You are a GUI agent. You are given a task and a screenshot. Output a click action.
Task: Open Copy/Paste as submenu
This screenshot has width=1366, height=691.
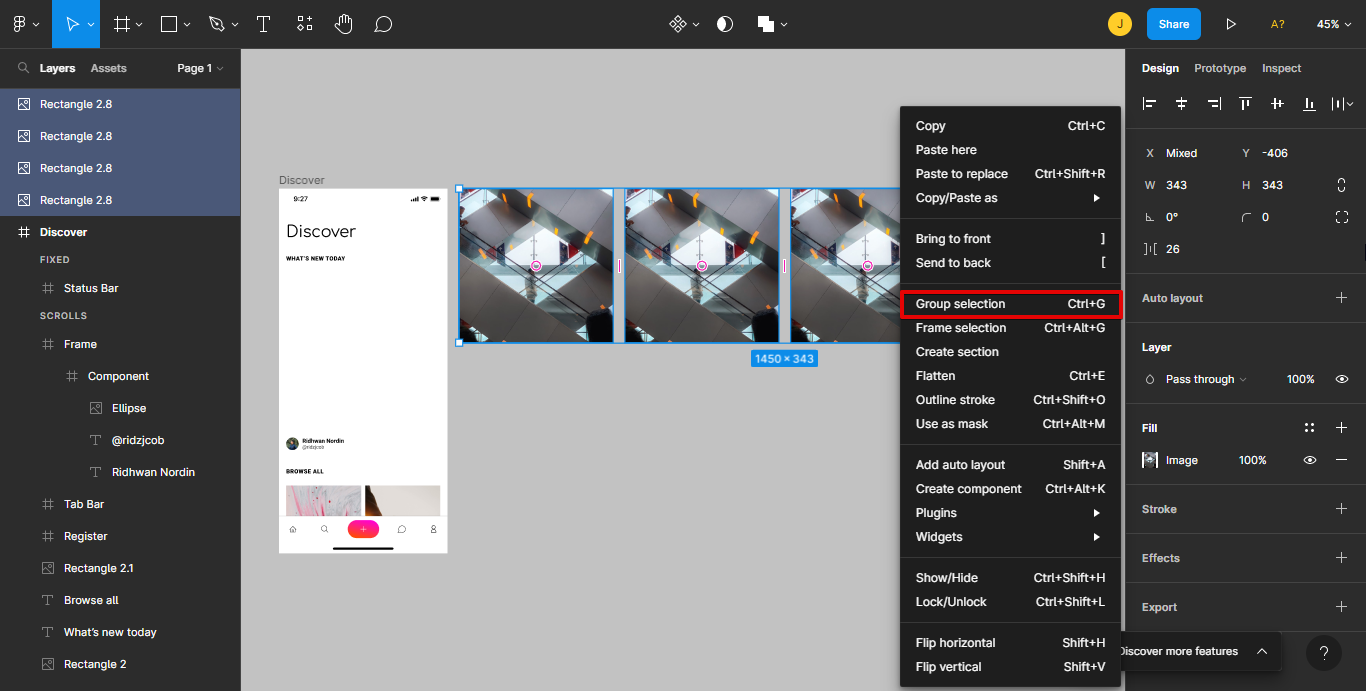[x=1010, y=198]
